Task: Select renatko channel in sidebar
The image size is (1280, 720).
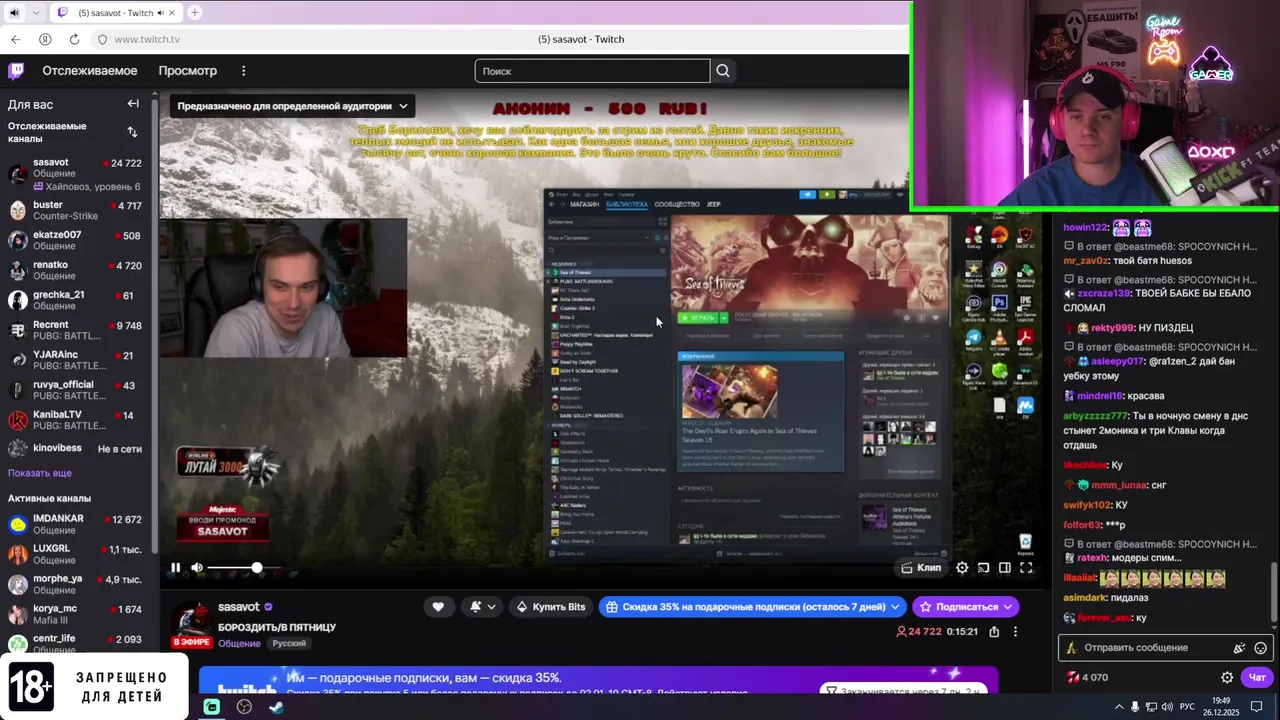Action: click(78, 270)
